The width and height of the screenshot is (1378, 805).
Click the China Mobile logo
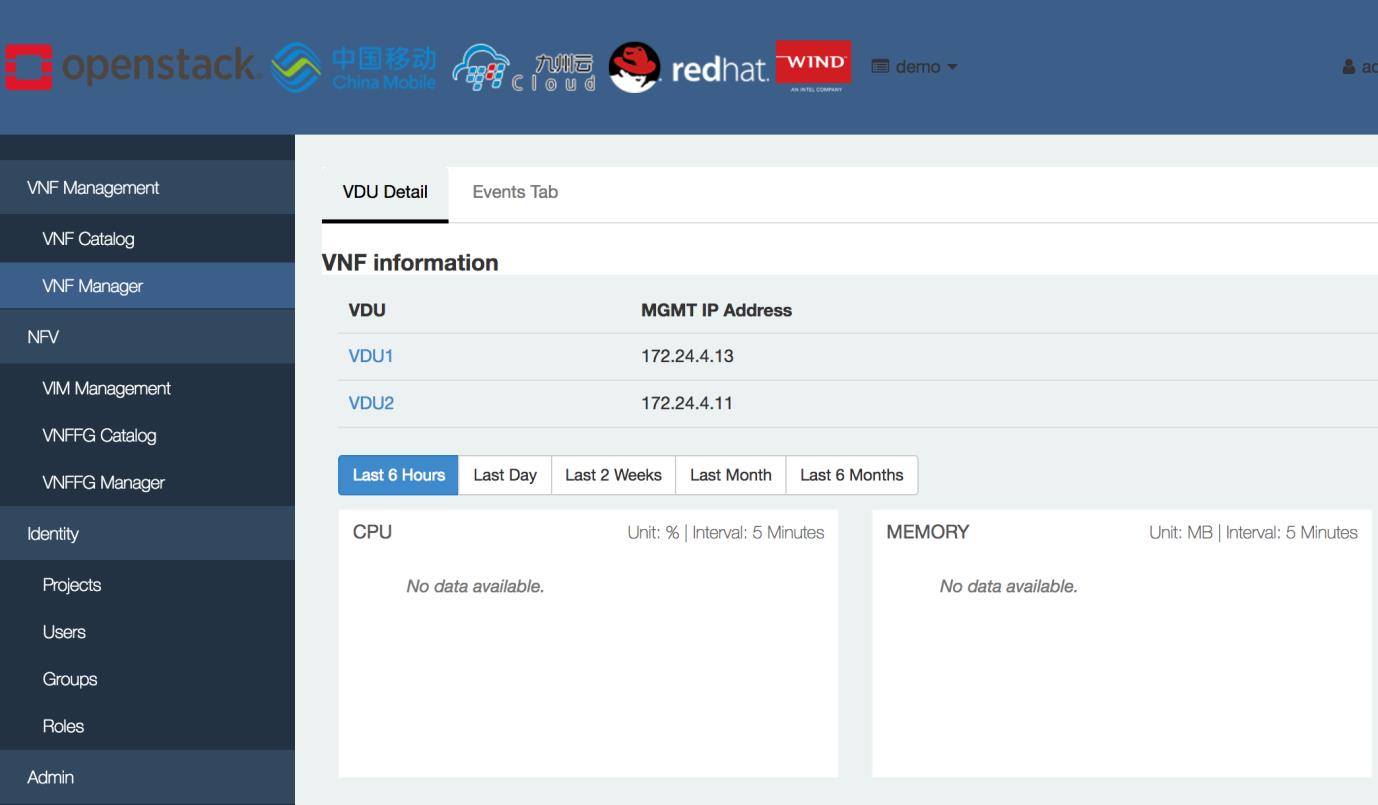356,66
